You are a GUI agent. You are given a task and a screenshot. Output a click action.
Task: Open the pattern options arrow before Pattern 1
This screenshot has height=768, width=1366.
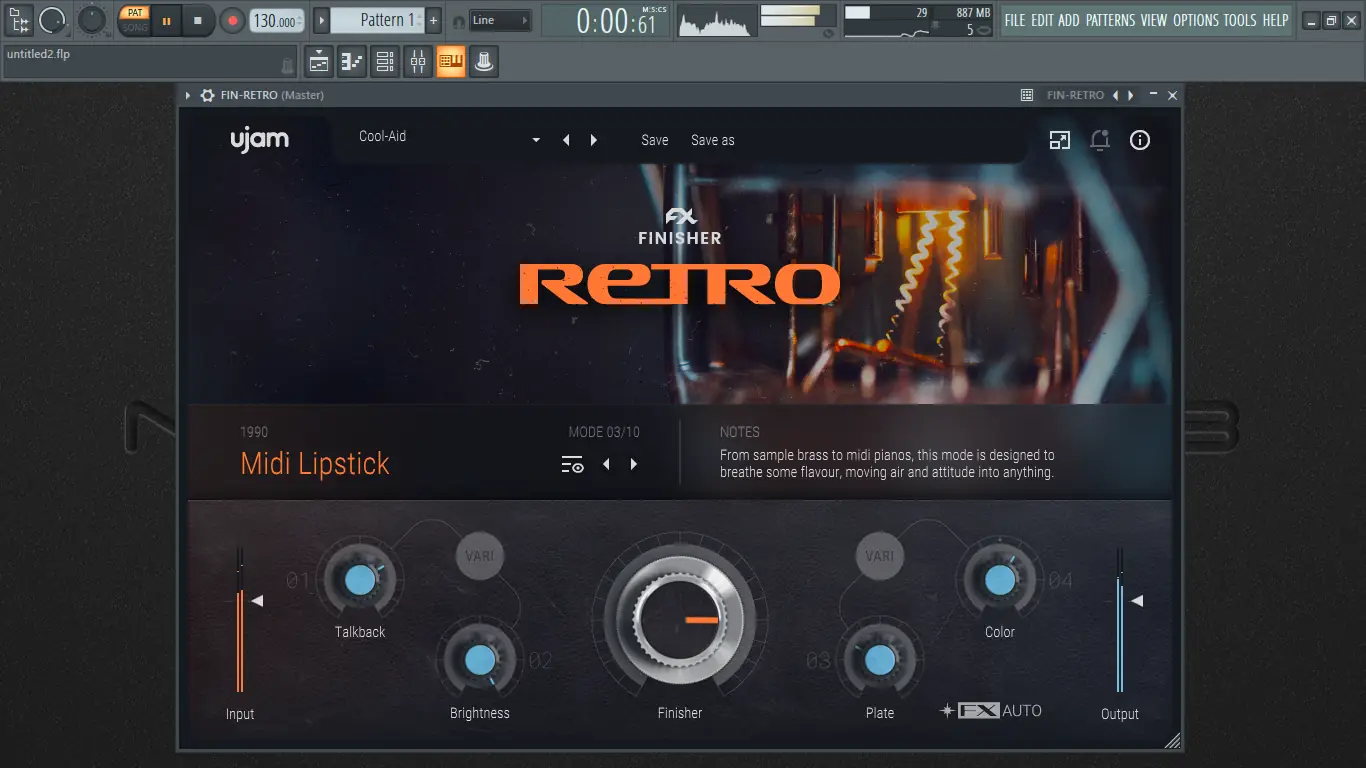(x=321, y=20)
